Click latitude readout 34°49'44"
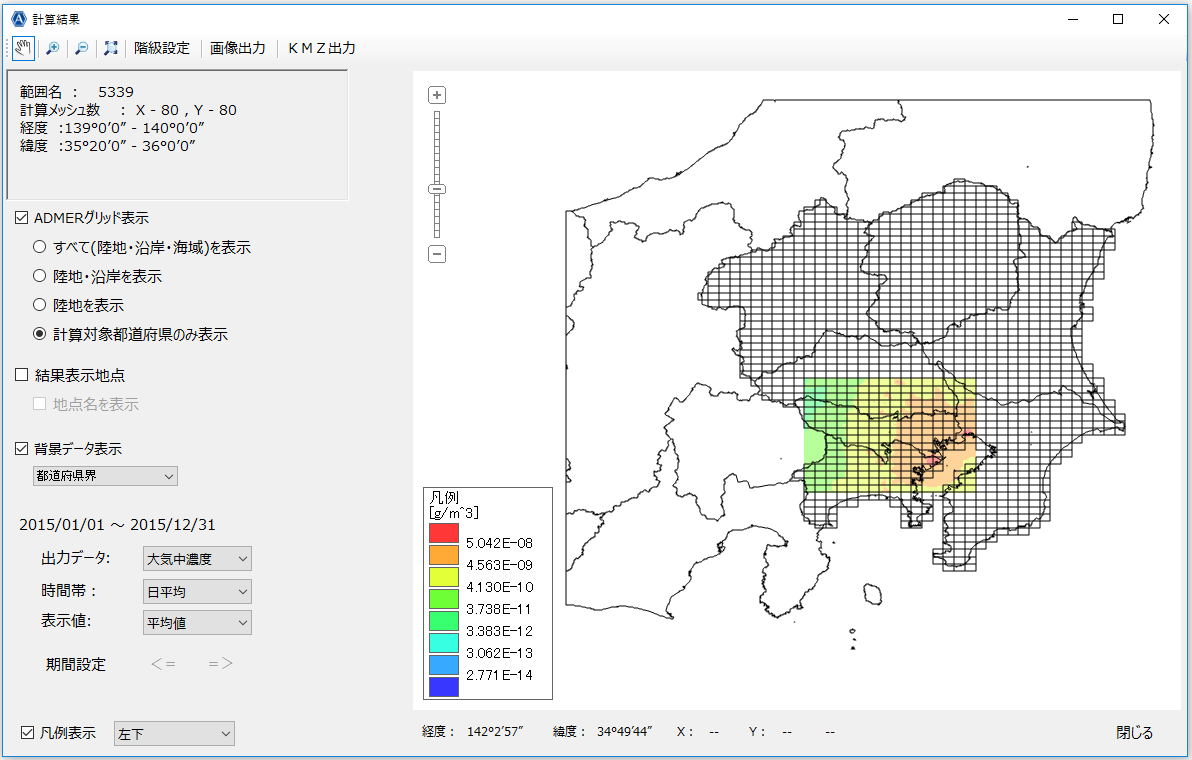This screenshot has height=760, width=1192. click(x=625, y=732)
